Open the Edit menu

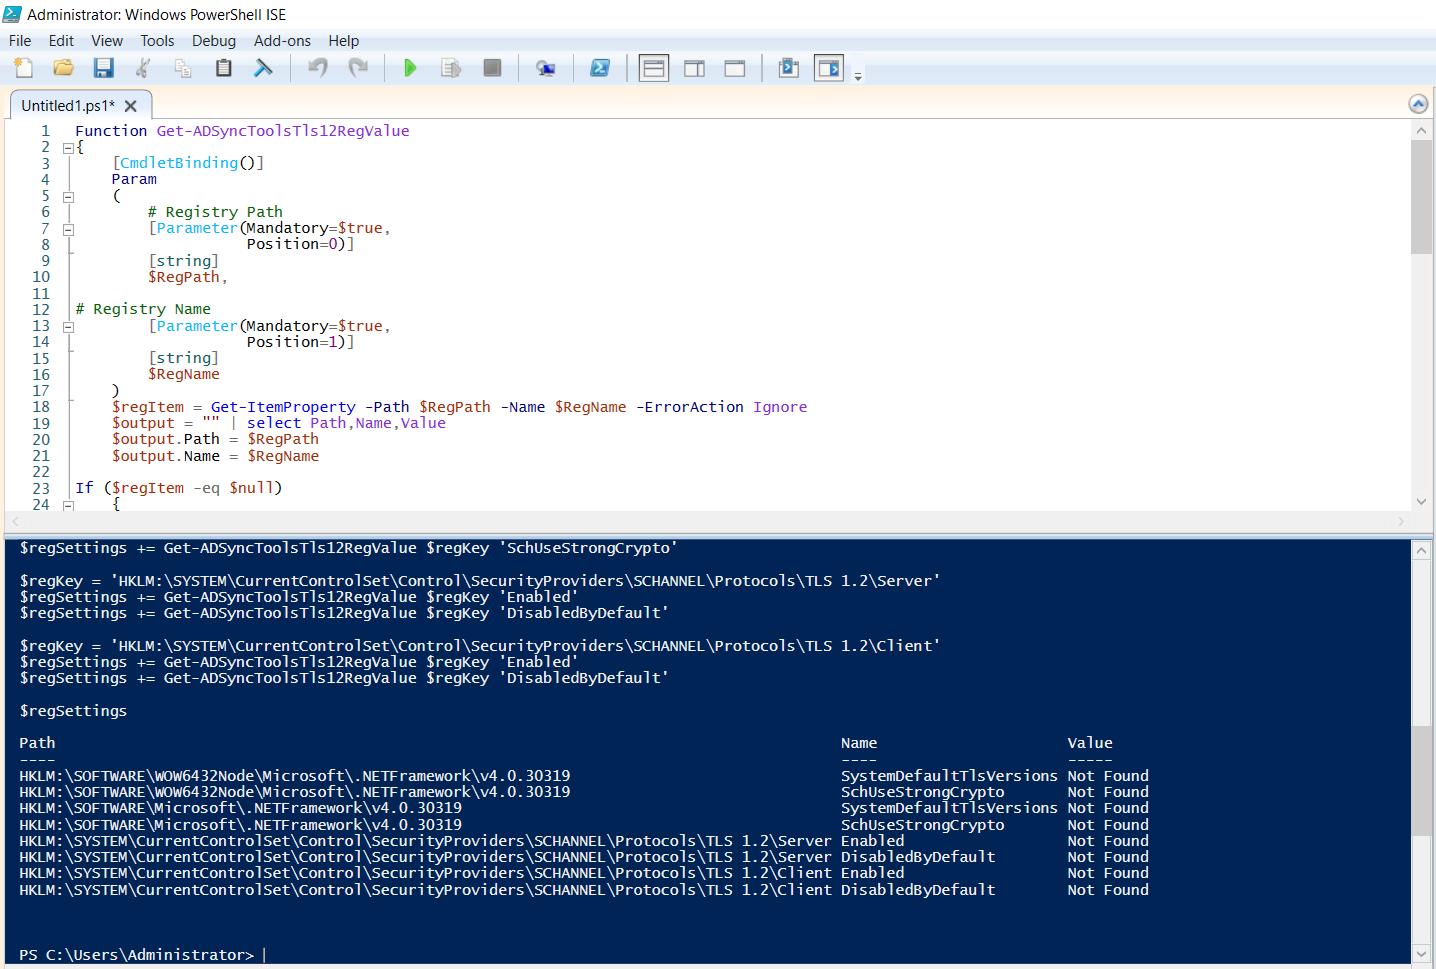pos(61,41)
